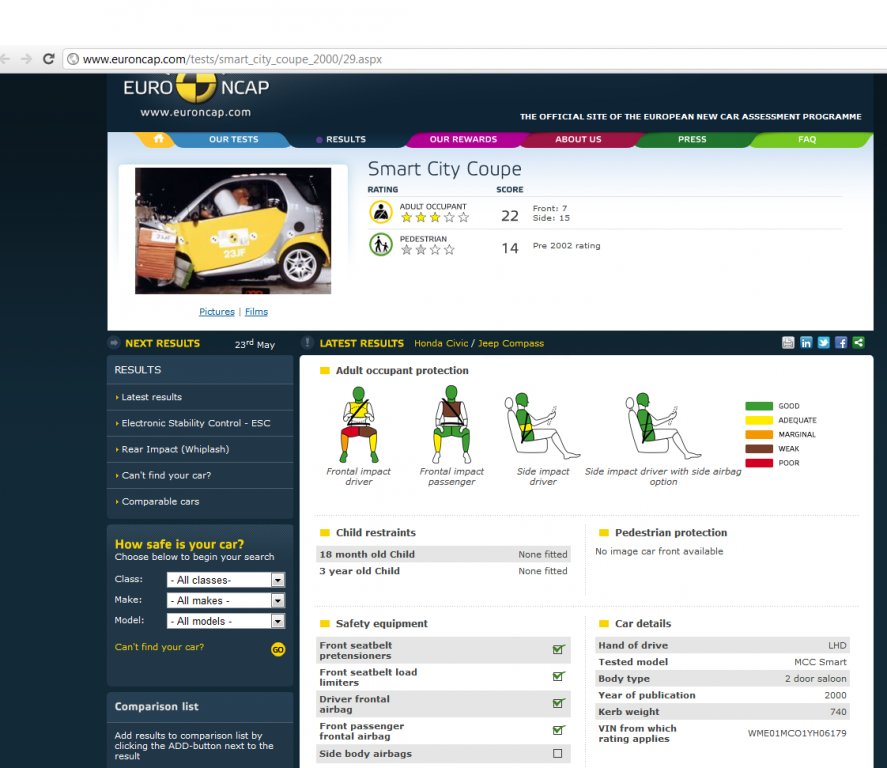Click the RESULTS sidebar header
This screenshot has width=887, height=768.
[200, 370]
